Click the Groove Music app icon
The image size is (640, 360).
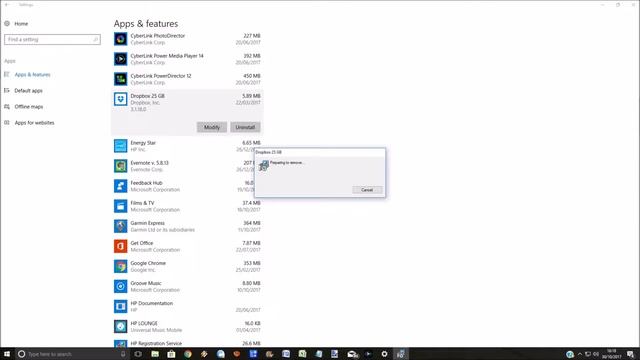pyautogui.click(x=120, y=287)
